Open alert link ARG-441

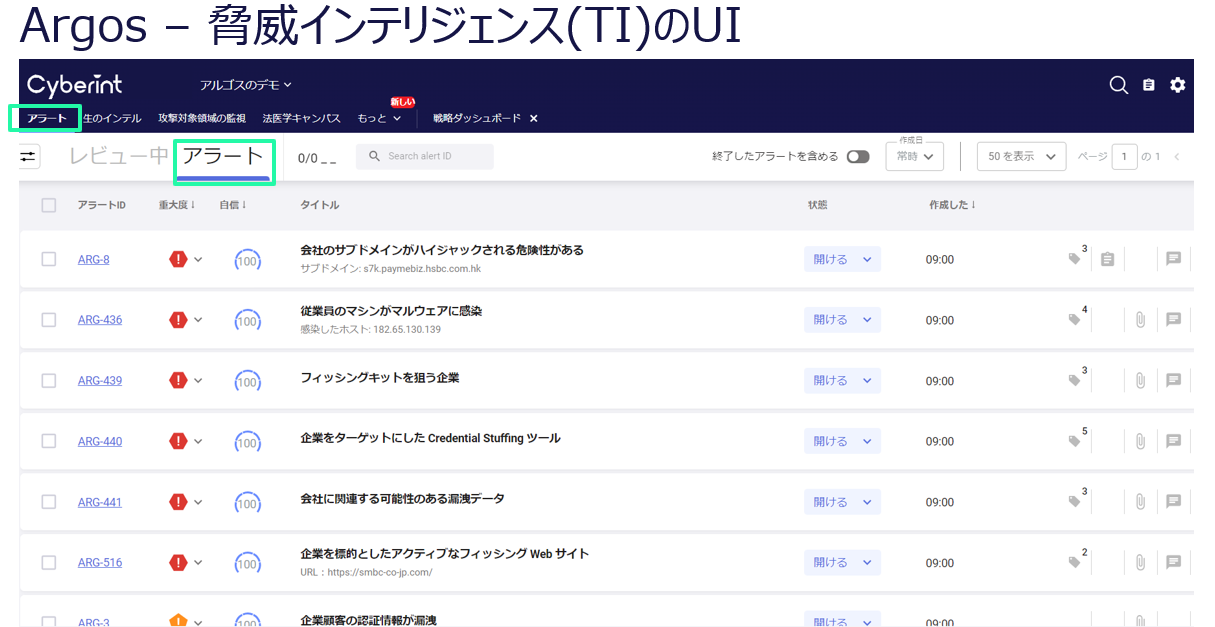pyautogui.click(x=100, y=501)
